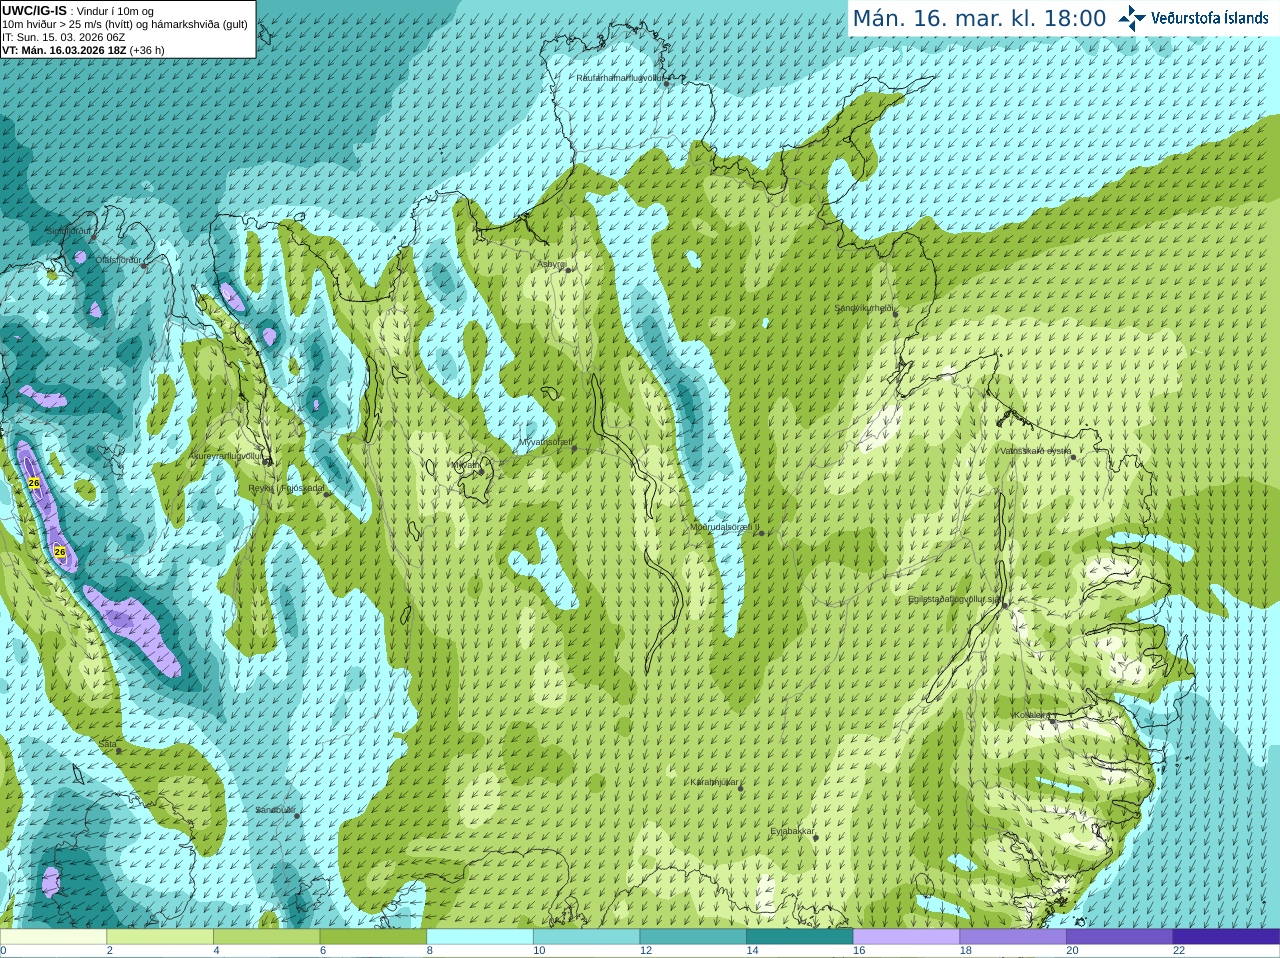
Task: Click the Reykir í Fnjóskadal station dot
Action: click(326, 494)
